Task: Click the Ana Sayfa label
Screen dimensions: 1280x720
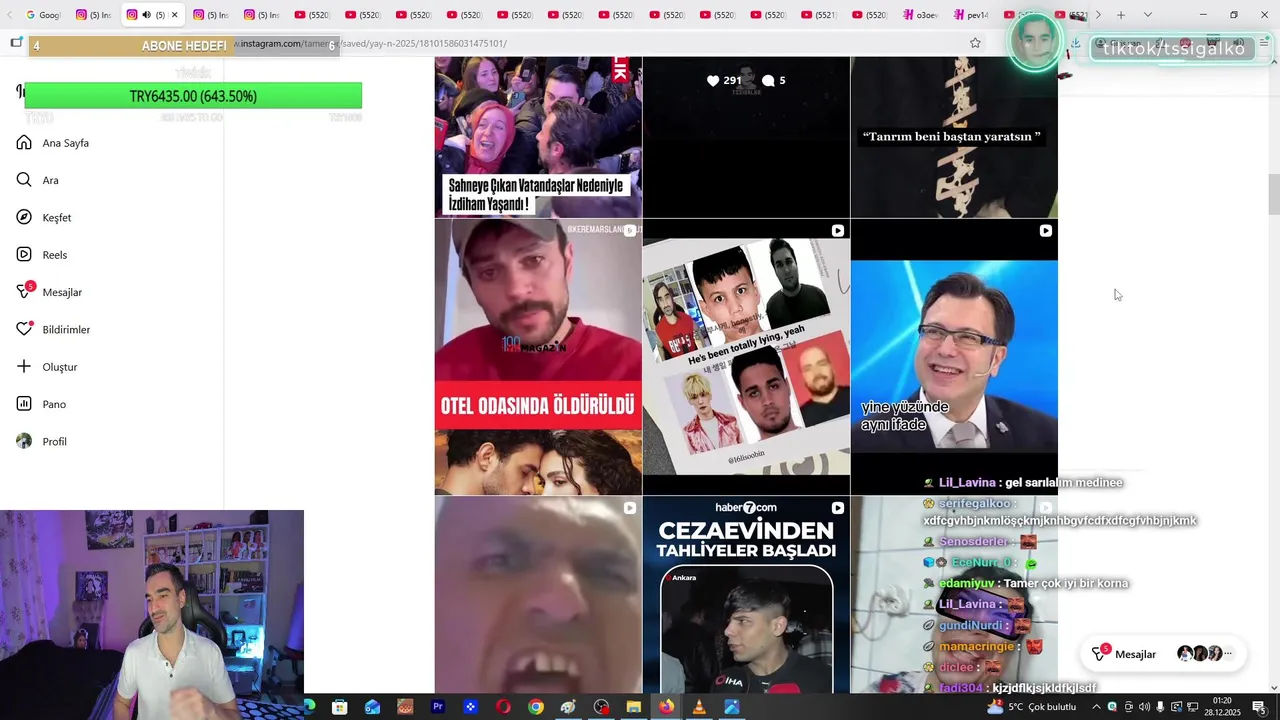Action: pyautogui.click(x=66, y=143)
